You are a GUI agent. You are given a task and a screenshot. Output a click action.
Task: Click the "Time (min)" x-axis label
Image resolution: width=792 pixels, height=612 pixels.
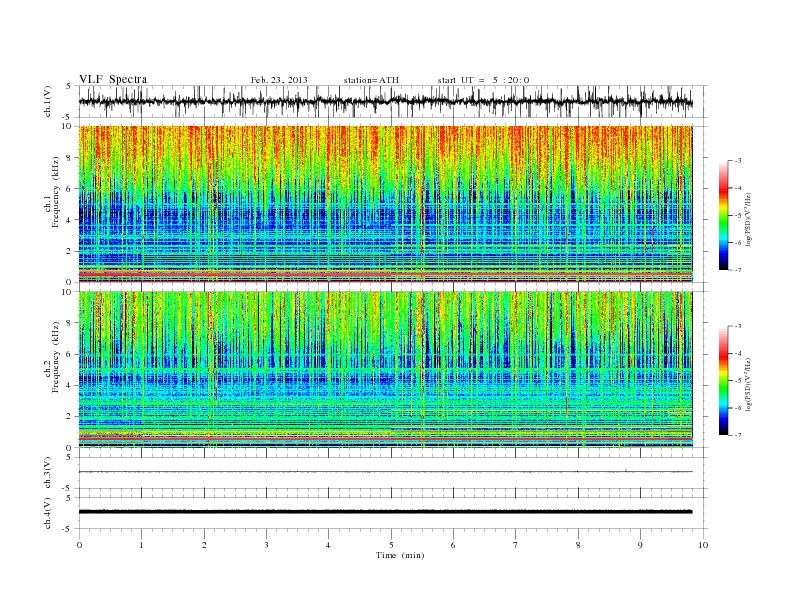tap(400, 555)
